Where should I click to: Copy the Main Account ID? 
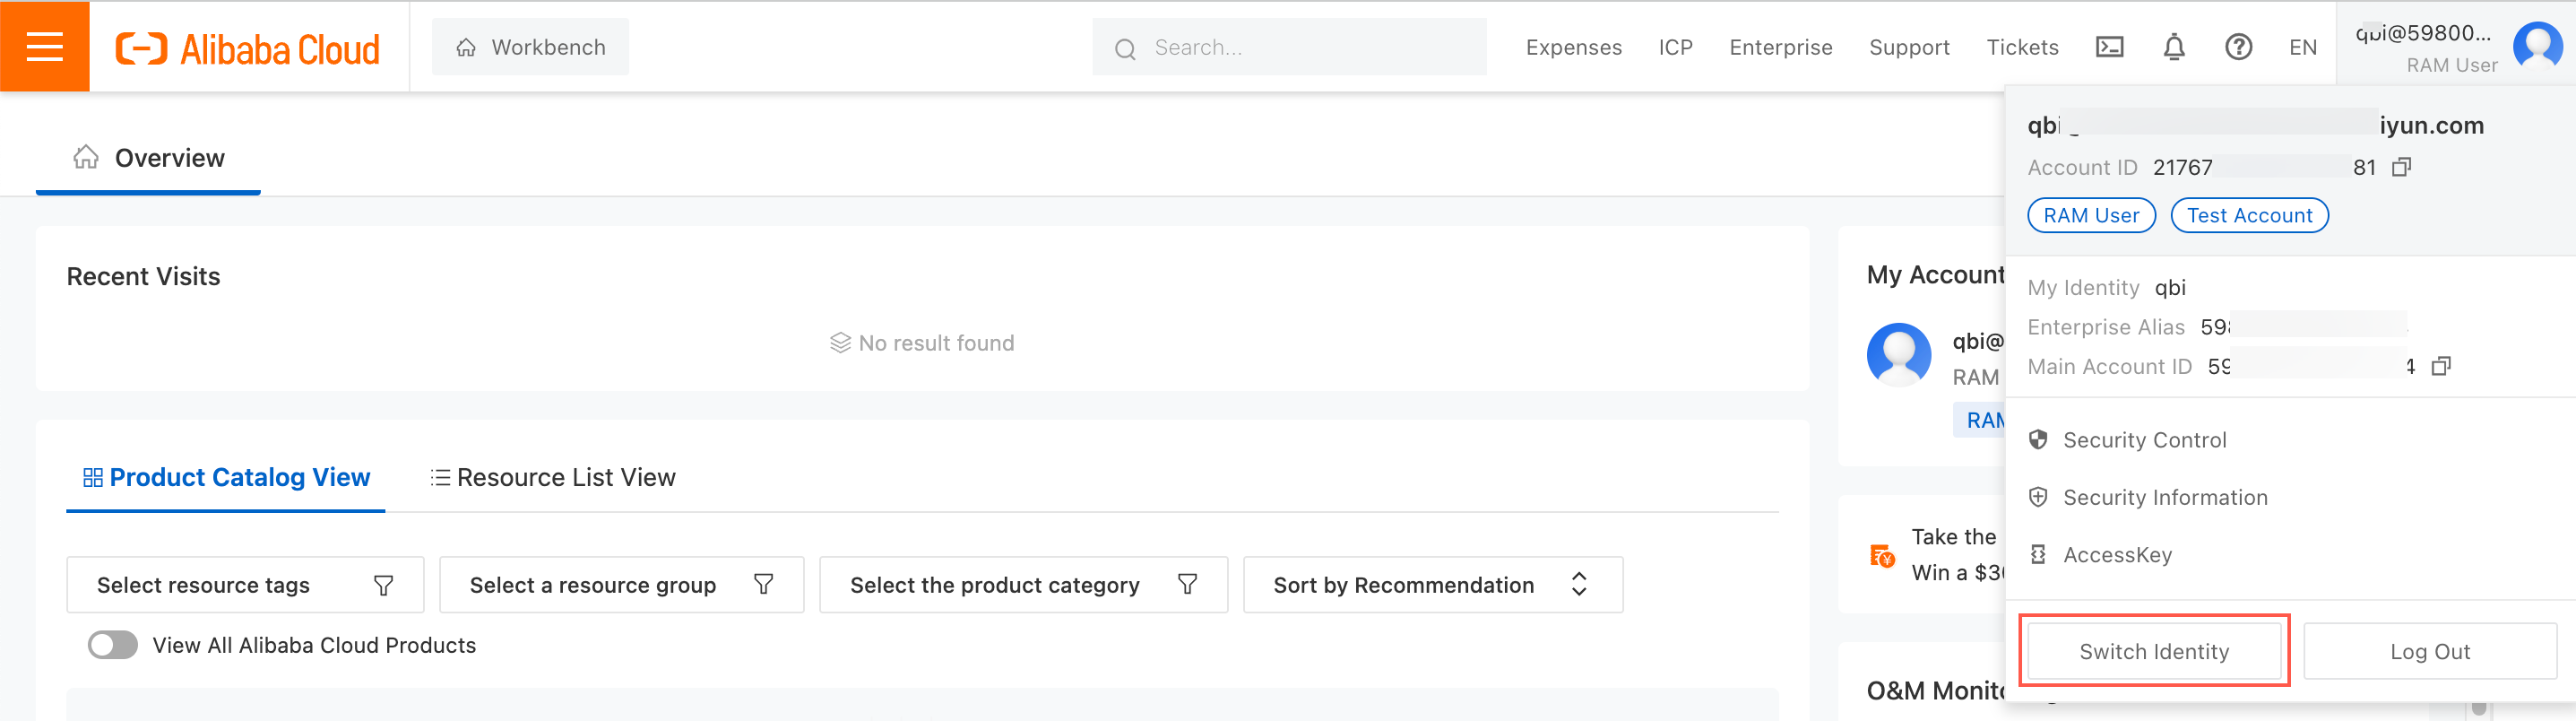point(2441,366)
